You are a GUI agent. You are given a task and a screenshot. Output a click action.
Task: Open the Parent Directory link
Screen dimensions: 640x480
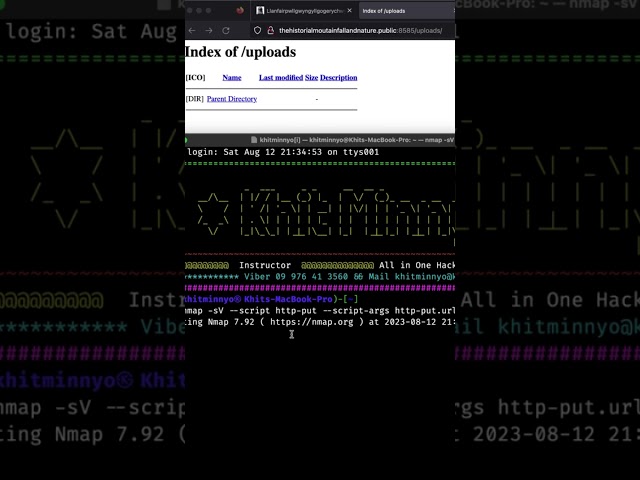click(232, 99)
